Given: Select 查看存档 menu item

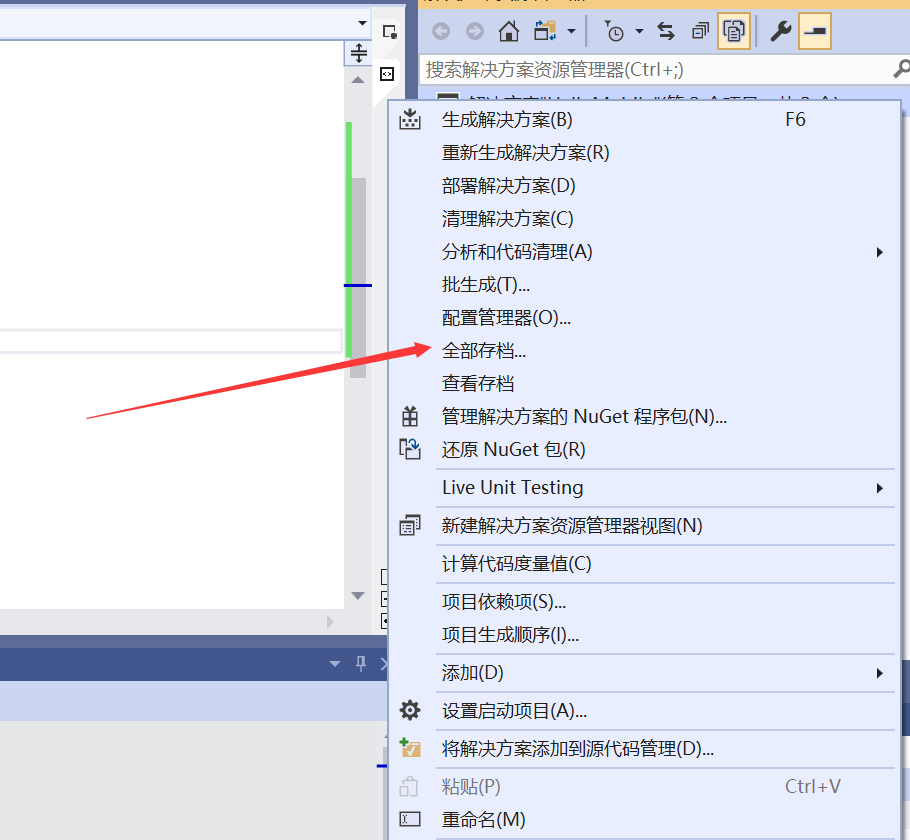Looking at the screenshot, I should (x=644, y=384).
